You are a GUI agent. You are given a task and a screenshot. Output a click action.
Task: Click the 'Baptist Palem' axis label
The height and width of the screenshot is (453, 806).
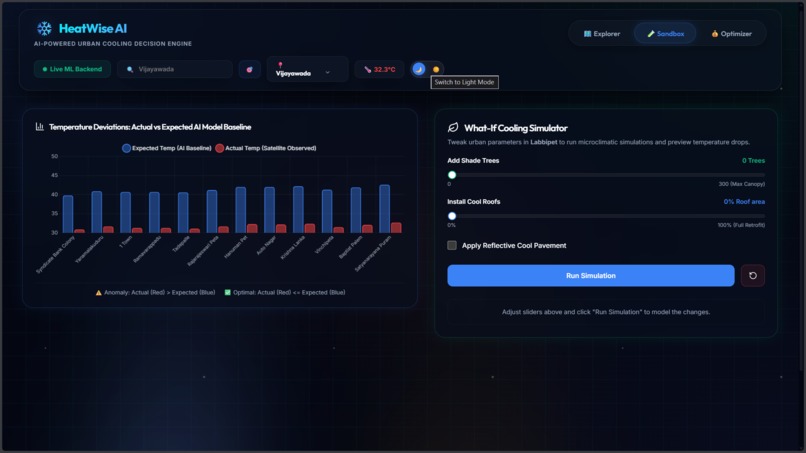coord(351,247)
